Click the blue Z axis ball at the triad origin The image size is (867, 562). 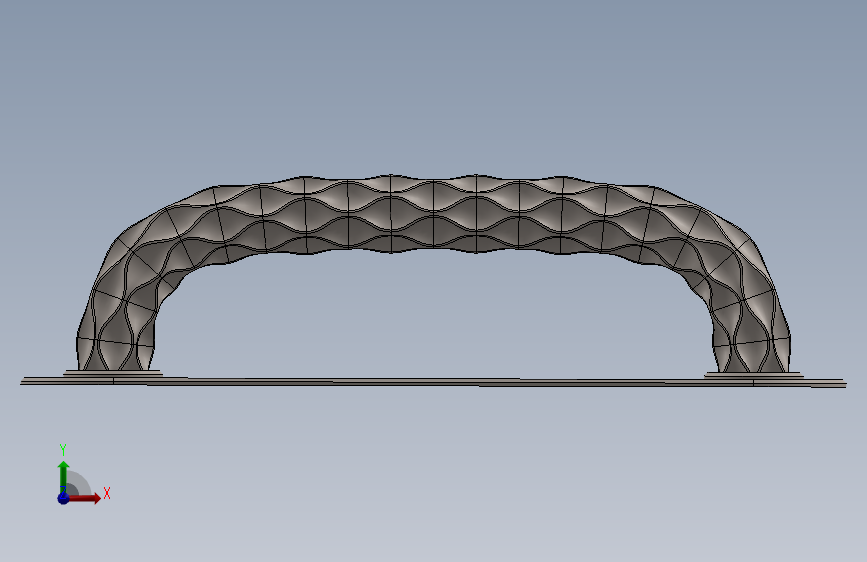63,498
